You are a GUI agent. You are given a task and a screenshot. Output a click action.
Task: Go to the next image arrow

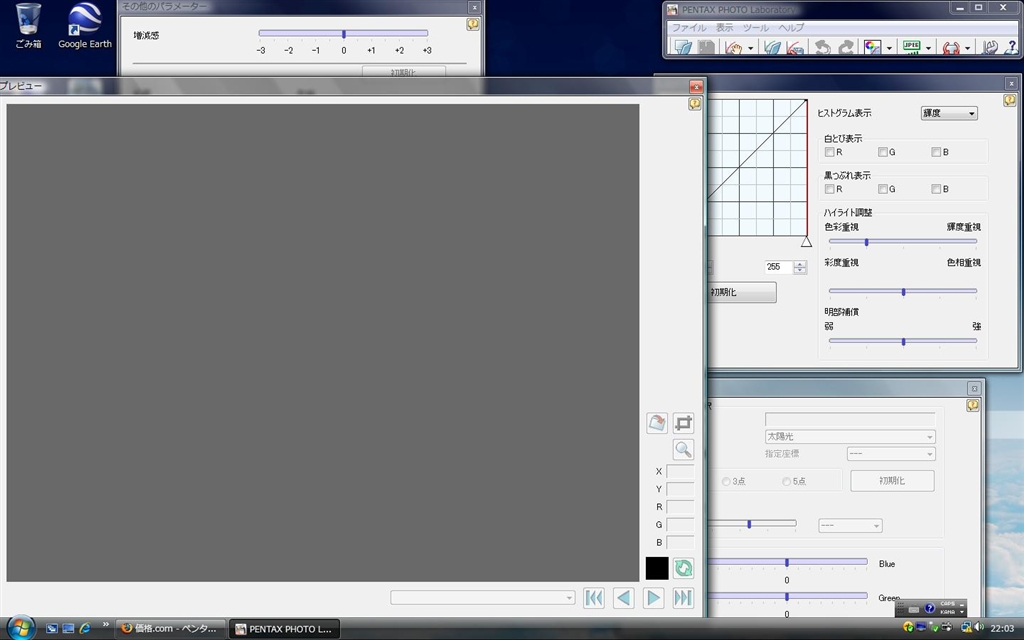tap(654, 598)
